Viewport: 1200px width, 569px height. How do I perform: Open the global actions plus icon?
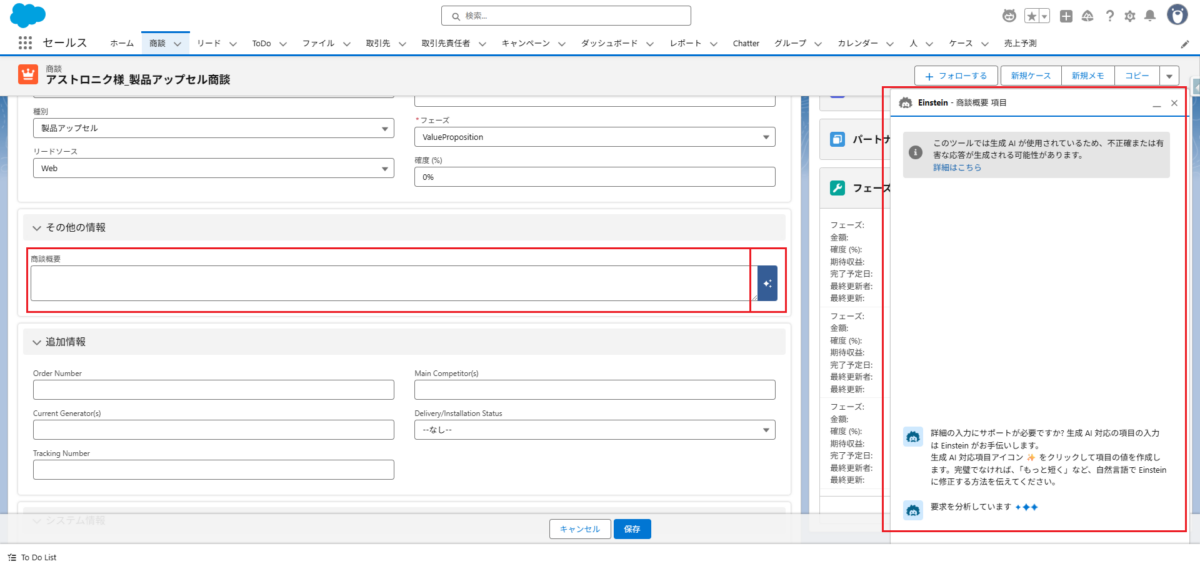(1067, 16)
